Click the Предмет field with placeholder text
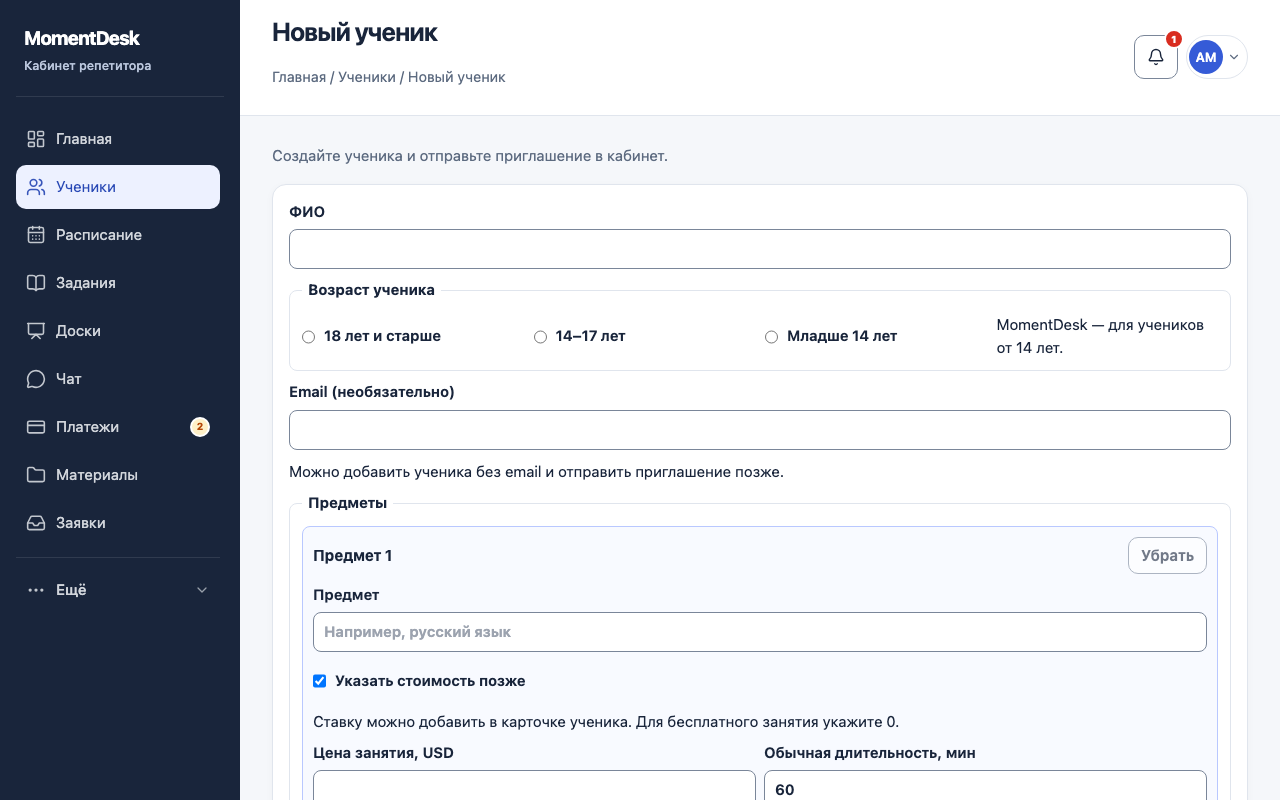 760,632
